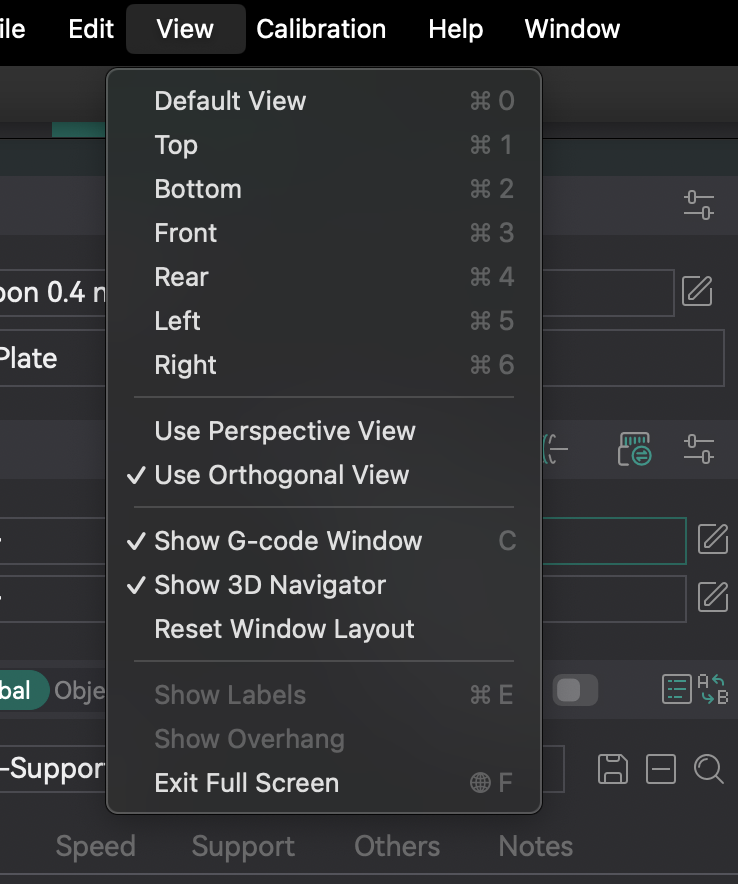The width and height of the screenshot is (738, 884).
Task: Select Bottom view from the menu
Action: click(198, 188)
